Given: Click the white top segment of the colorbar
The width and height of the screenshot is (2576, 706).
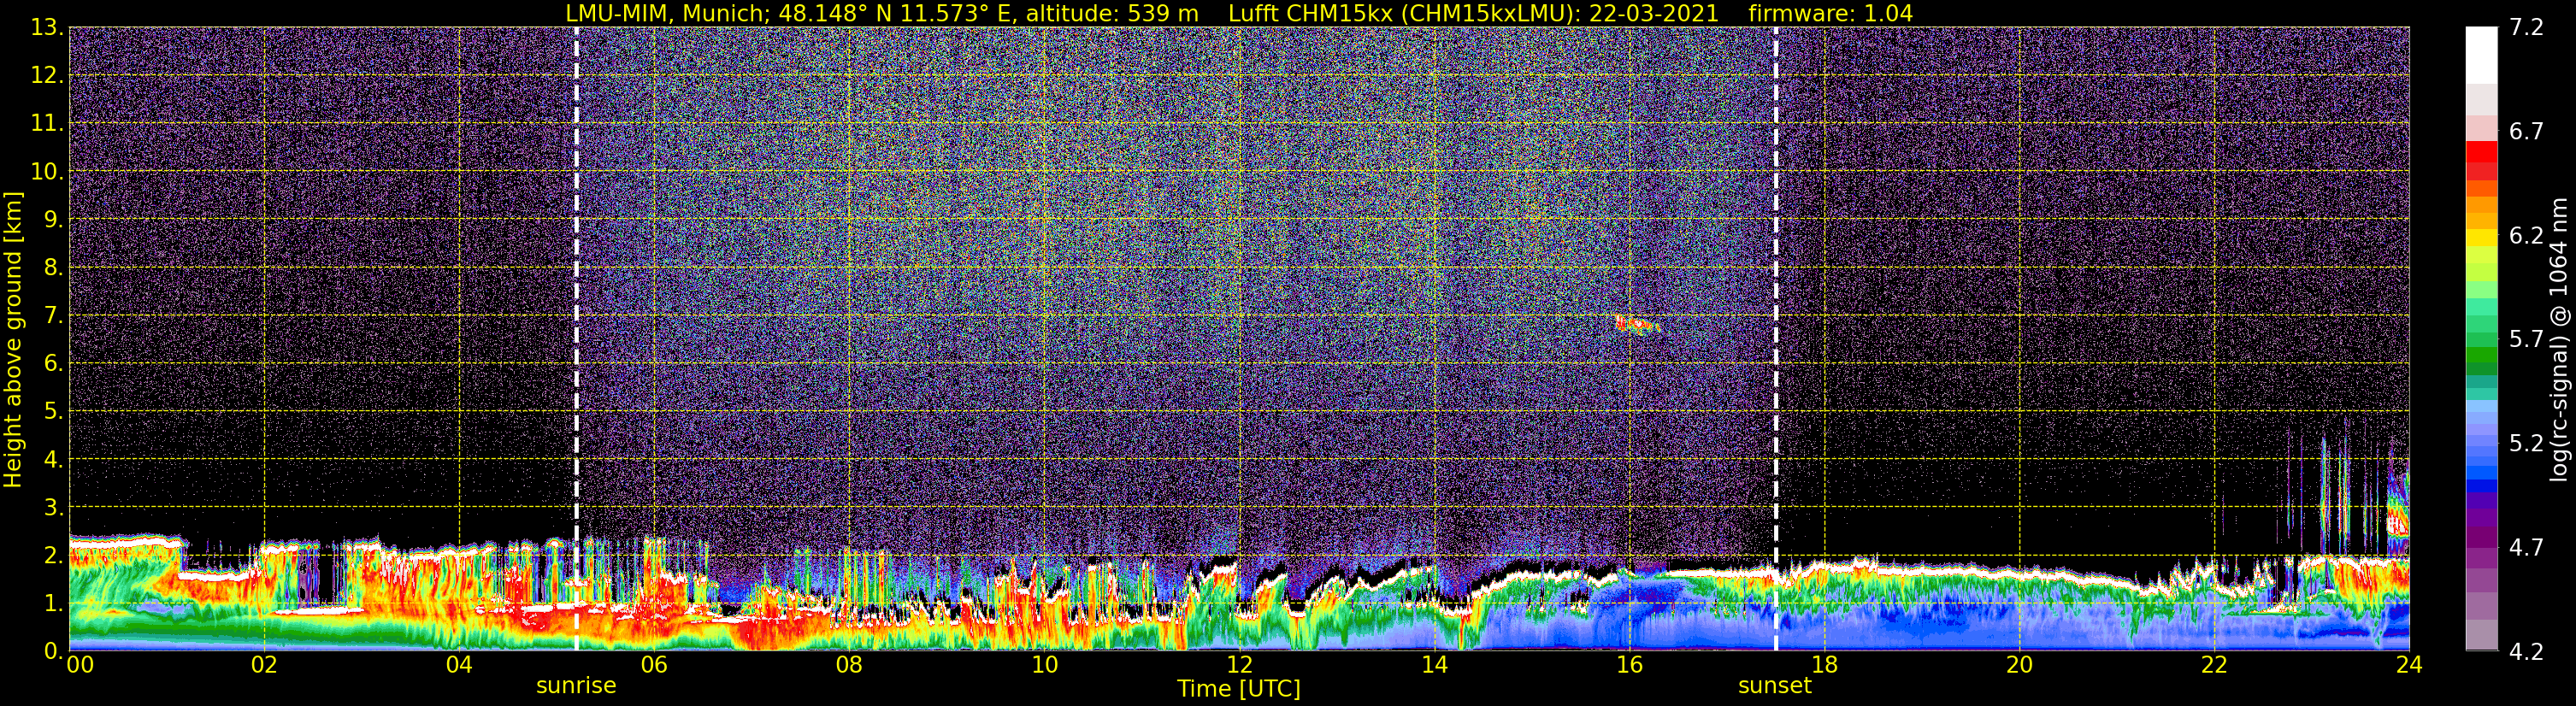Looking at the screenshot, I should 2482,55.
